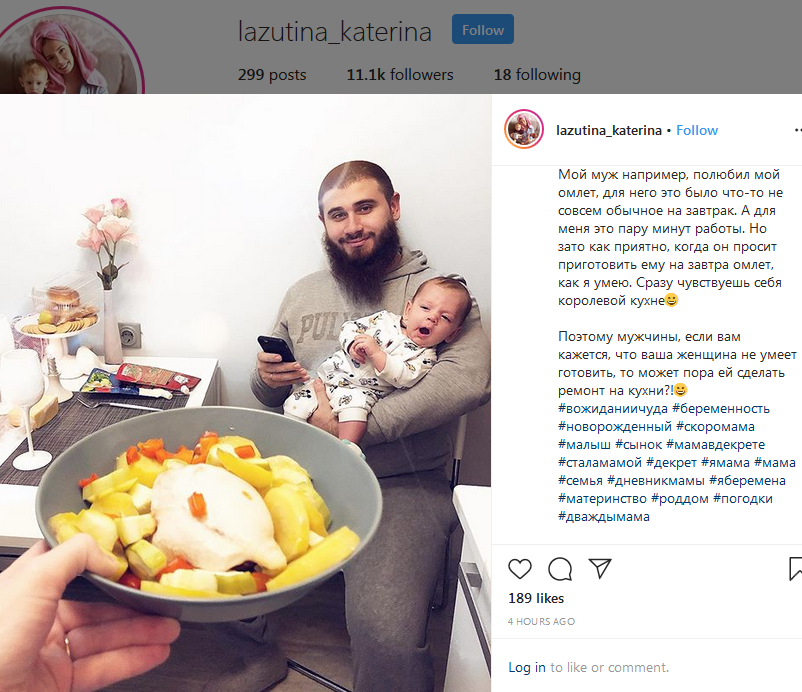Open lazutina_katerina username in post header
This screenshot has width=802, height=692.
pos(609,131)
